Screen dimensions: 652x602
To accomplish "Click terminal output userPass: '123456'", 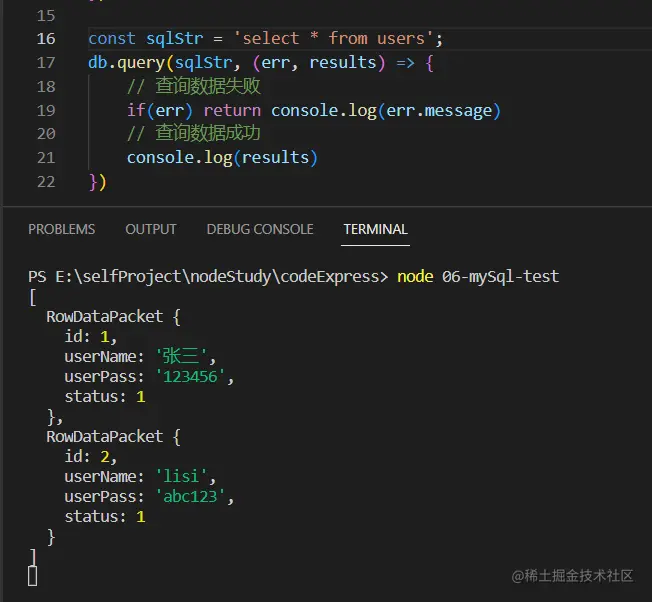I will coord(149,377).
